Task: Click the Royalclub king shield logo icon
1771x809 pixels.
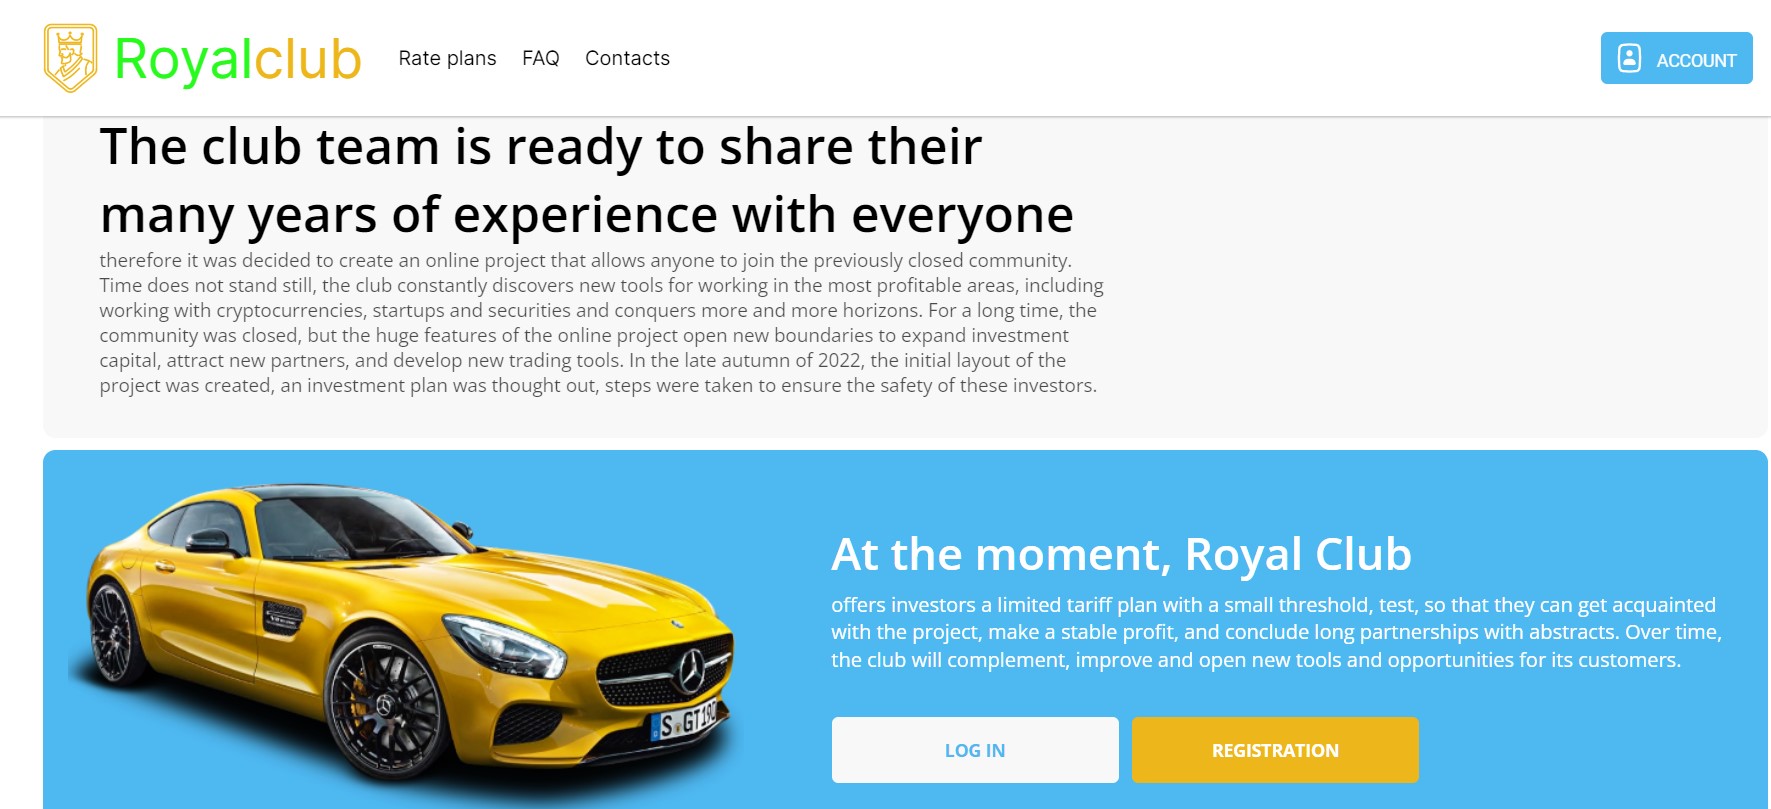Action: (71, 58)
